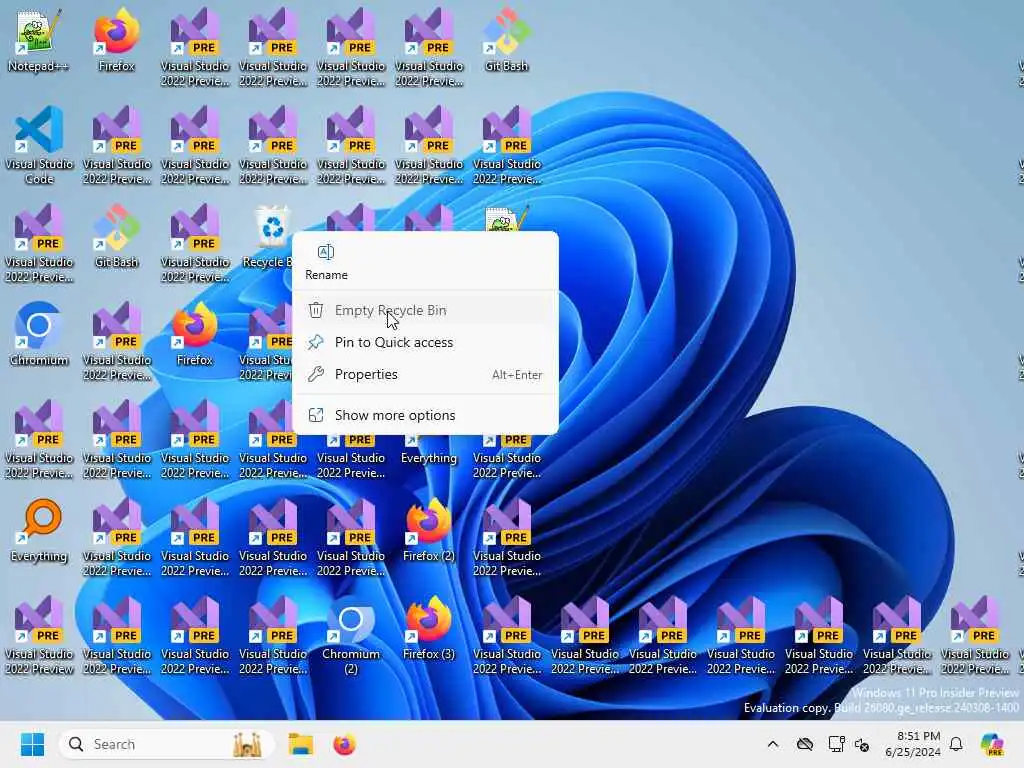The image size is (1024, 768).
Task: Select Pin to Quick access
Action: (x=425, y=342)
